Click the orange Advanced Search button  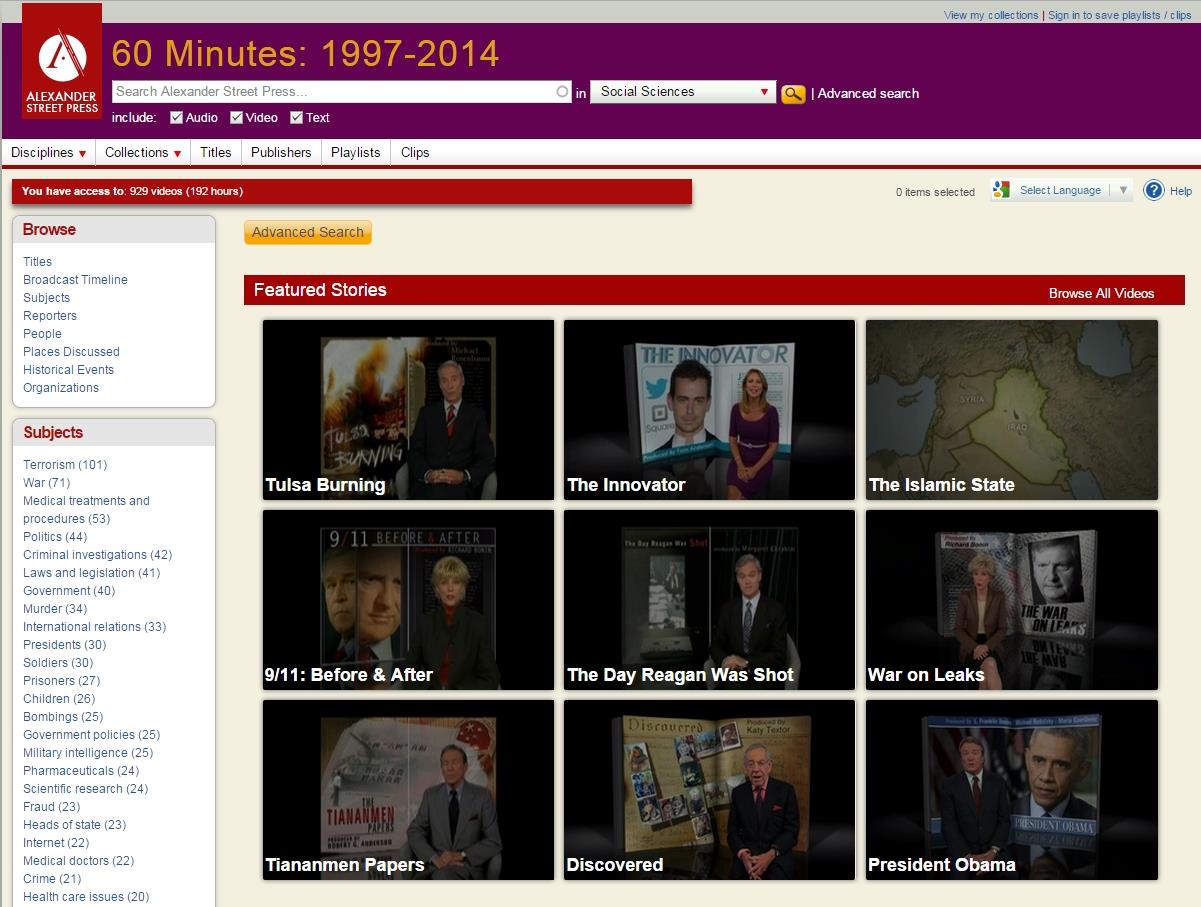(x=308, y=232)
